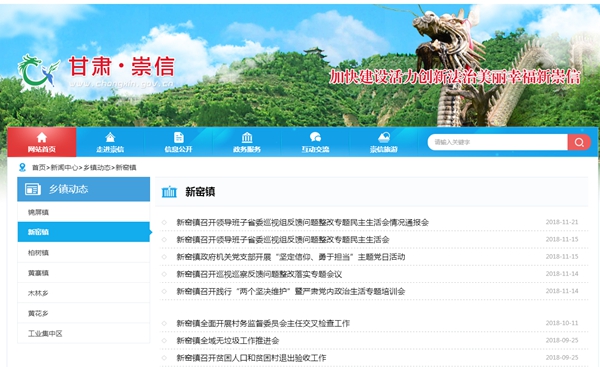Screen dimensions: 600x367
Task: Select the 崇信旅游 tourism navigation item
Action: tap(384, 142)
